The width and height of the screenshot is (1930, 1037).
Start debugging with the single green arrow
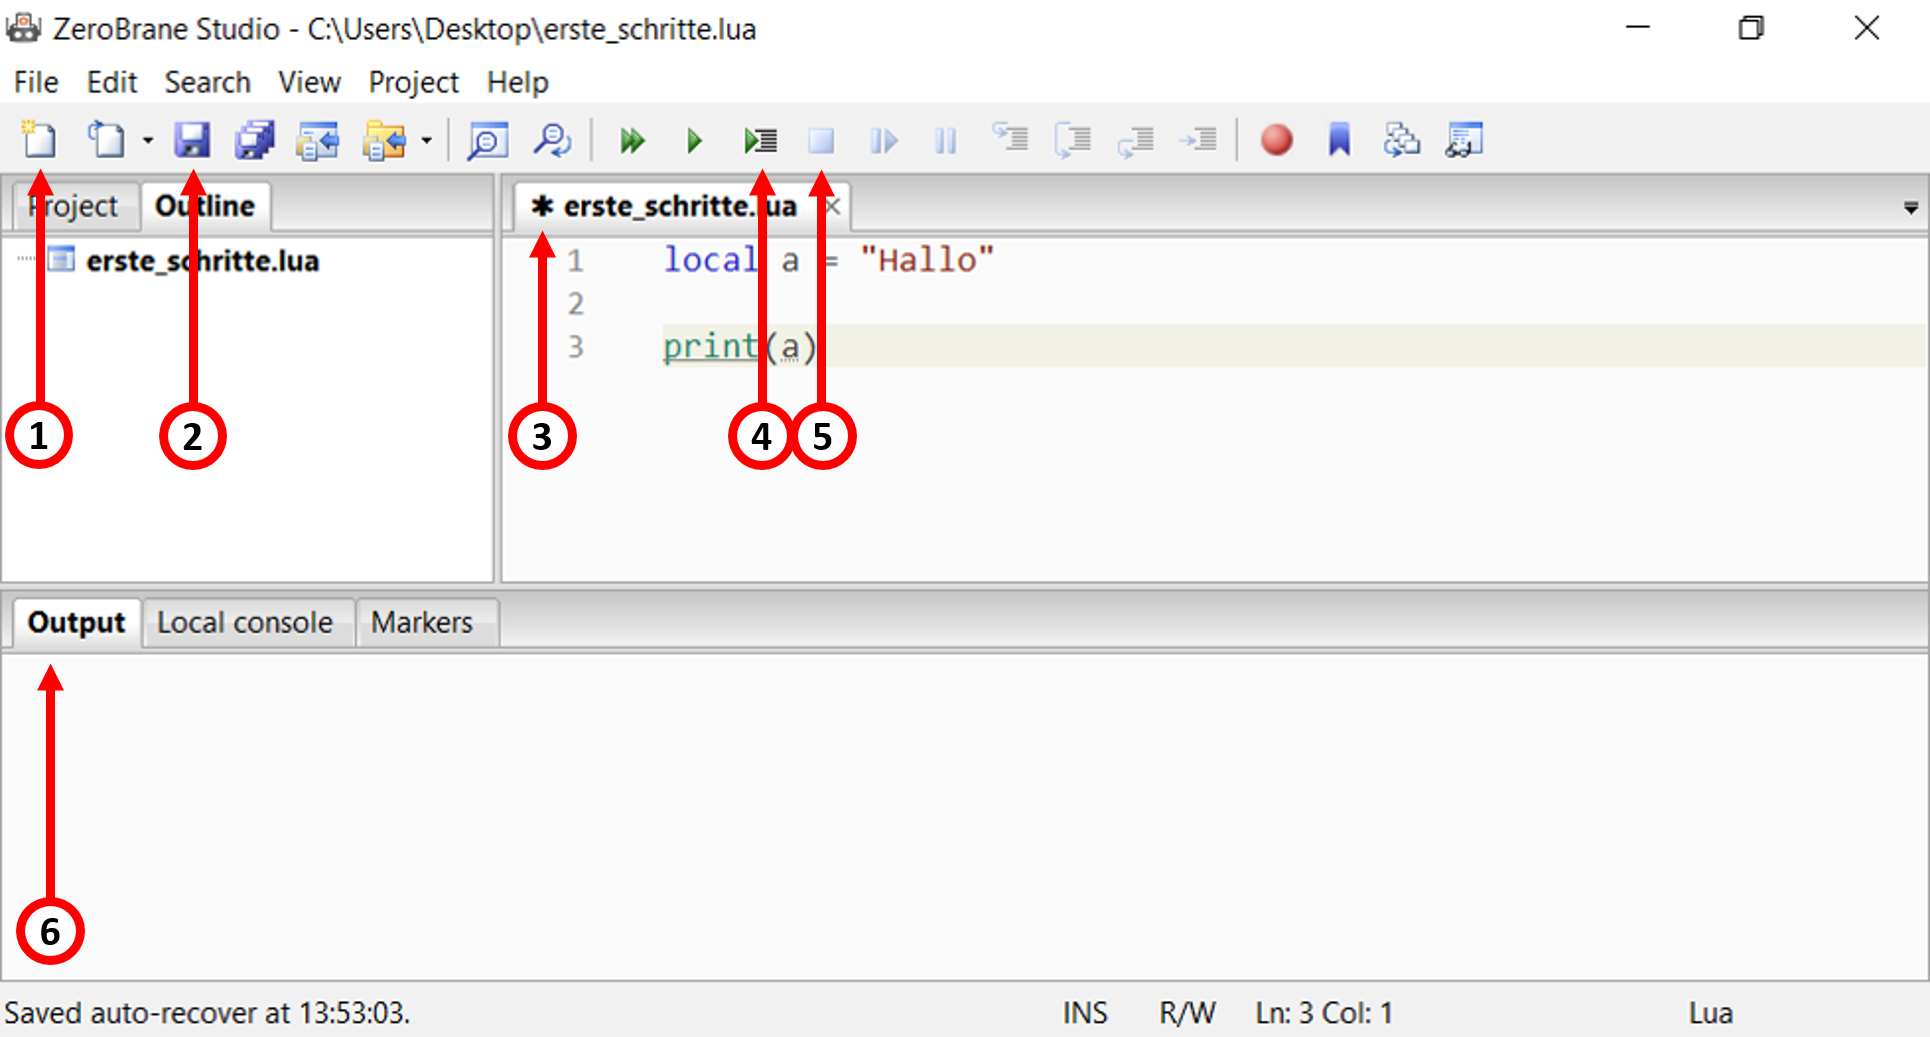[x=694, y=140]
